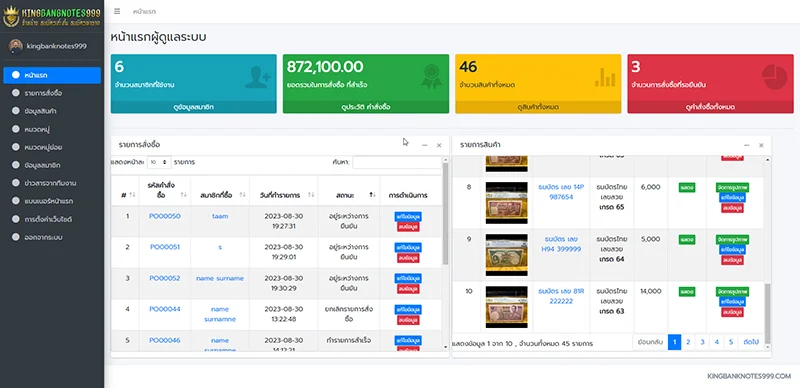Go to page 3 of product list
This screenshot has height=388, width=800.
point(702,342)
